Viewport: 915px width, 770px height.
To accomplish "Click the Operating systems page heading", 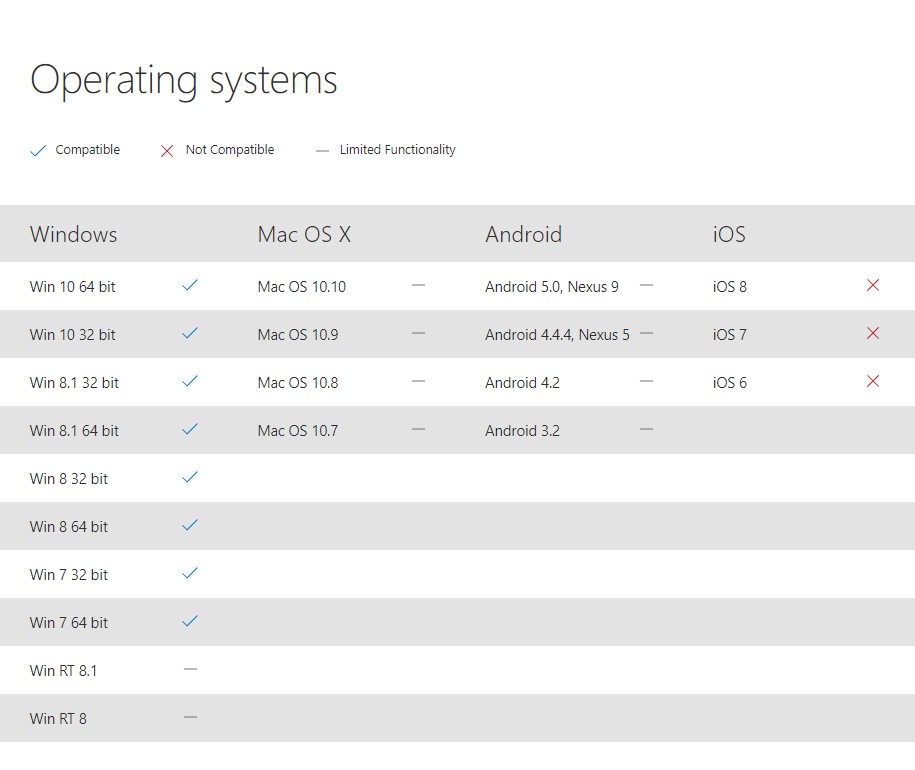I will pos(184,80).
